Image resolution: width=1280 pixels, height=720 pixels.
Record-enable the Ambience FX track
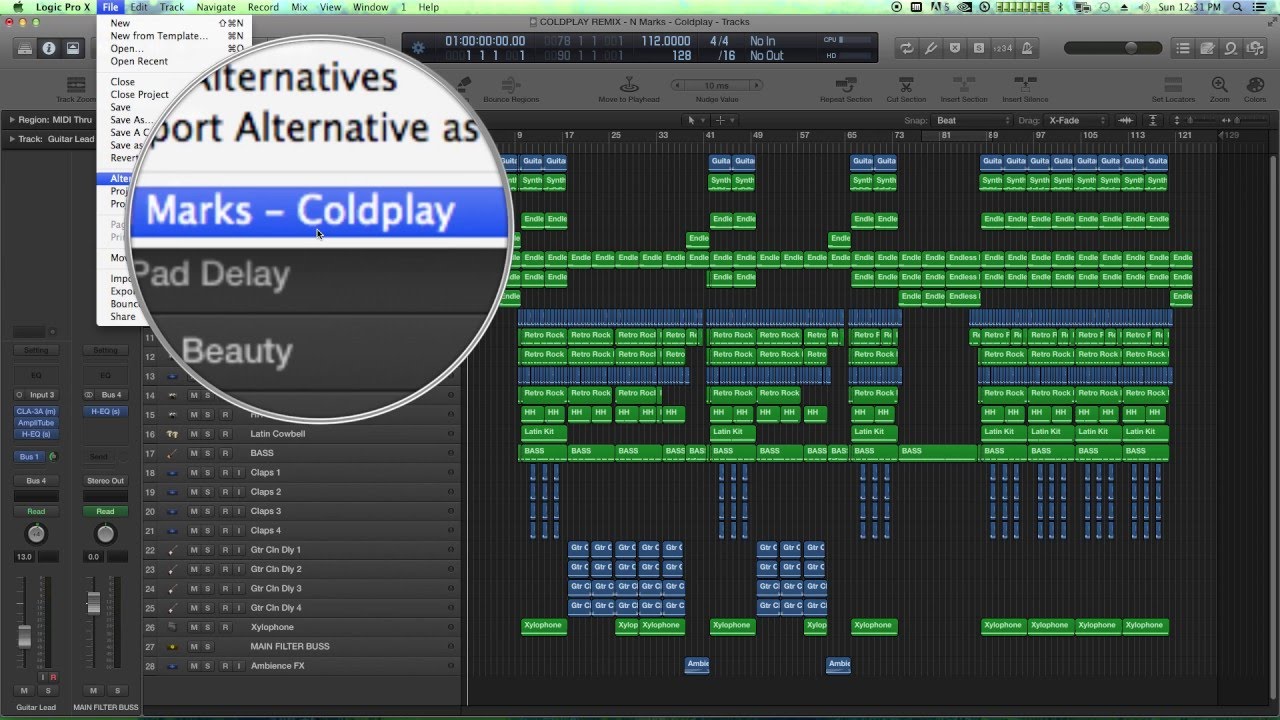tap(225, 666)
